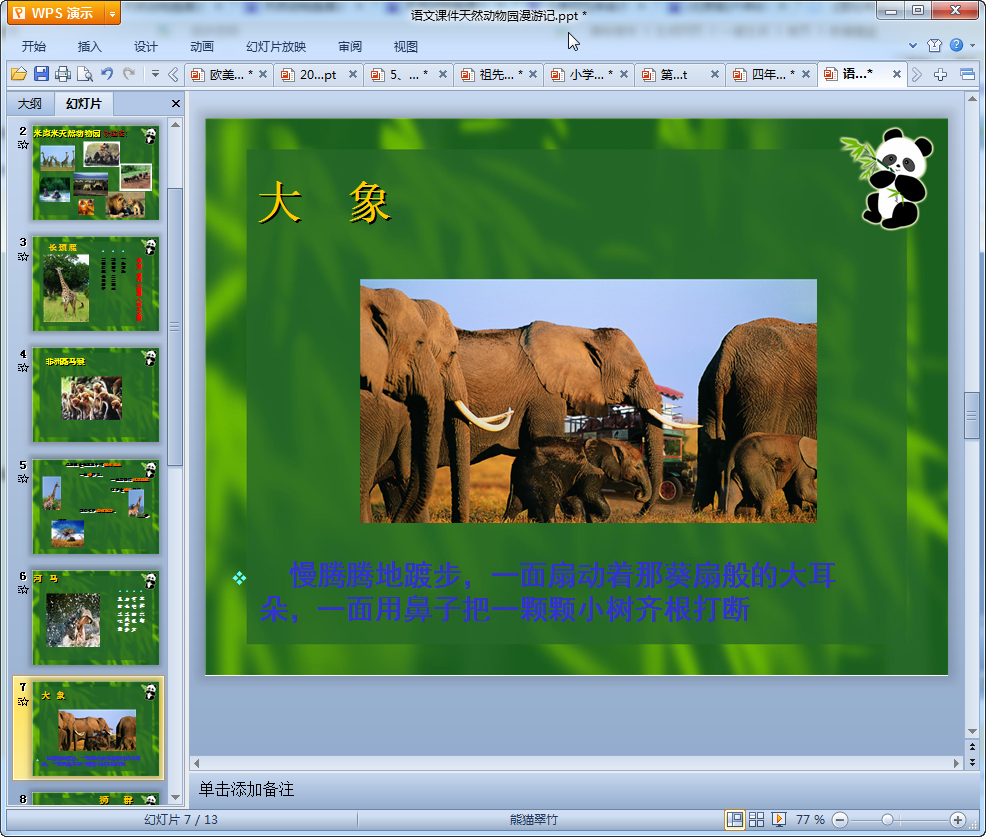The width and height of the screenshot is (986, 837).
Task: Click the Redo arrow icon
Action: (x=129, y=74)
